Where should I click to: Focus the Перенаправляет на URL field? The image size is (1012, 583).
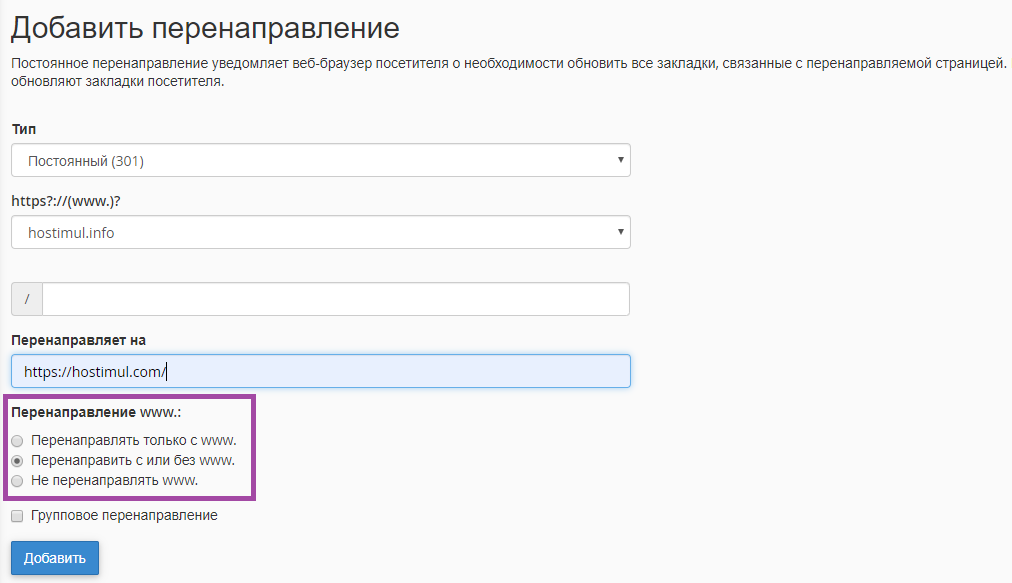click(x=320, y=371)
